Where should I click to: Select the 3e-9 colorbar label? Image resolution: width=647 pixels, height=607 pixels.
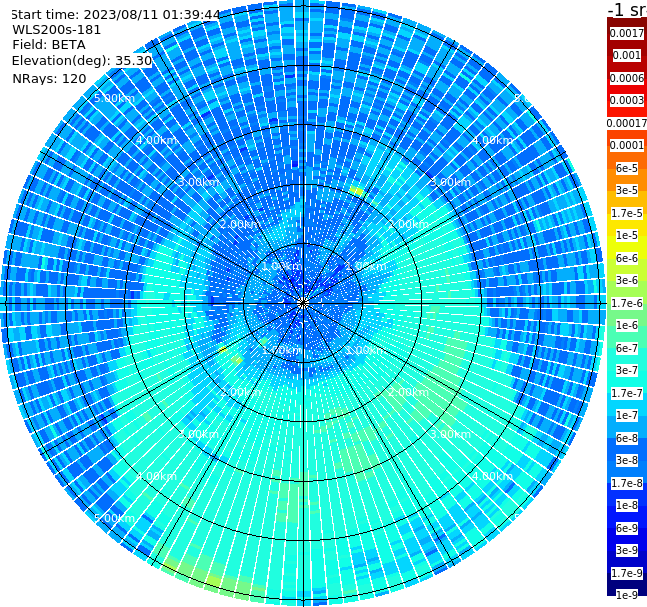[x=627, y=550]
